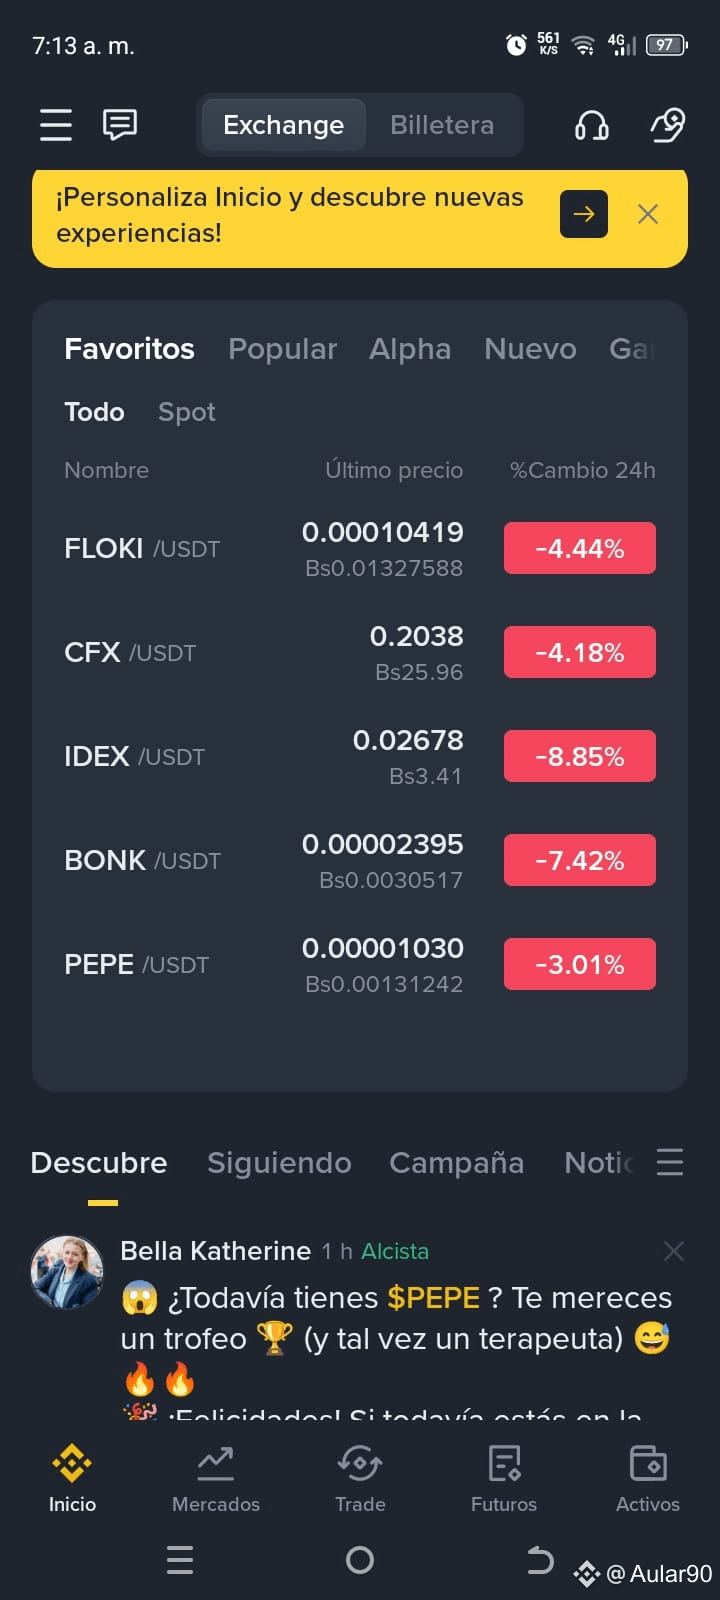The image size is (720, 1600).
Task: Toggle FLOKI -4.44% change badge
Action: tap(580, 548)
